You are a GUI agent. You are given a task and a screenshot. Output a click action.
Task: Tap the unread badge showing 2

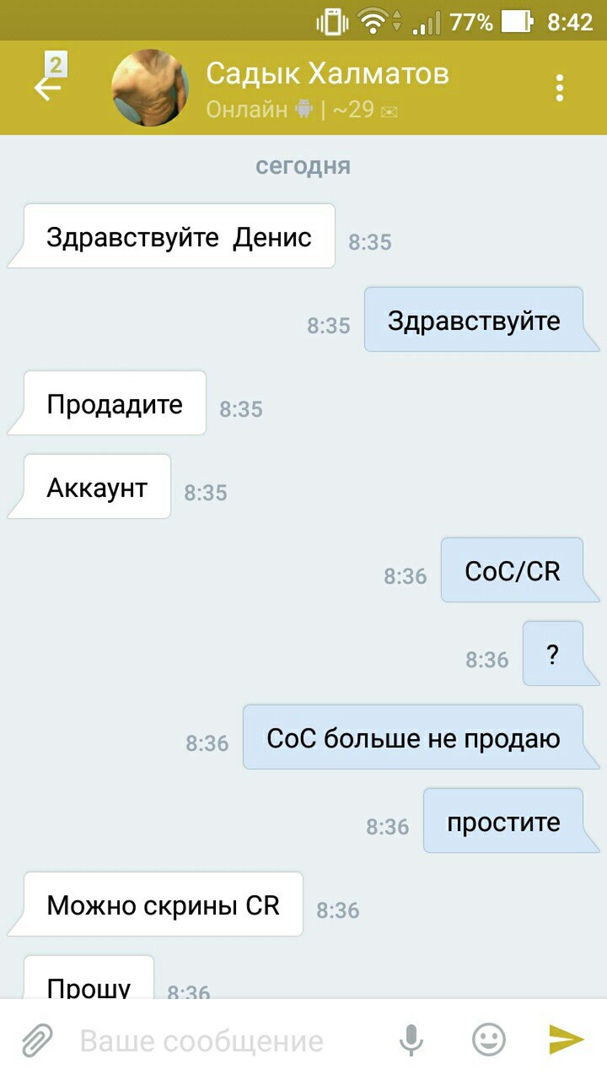[56, 65]
